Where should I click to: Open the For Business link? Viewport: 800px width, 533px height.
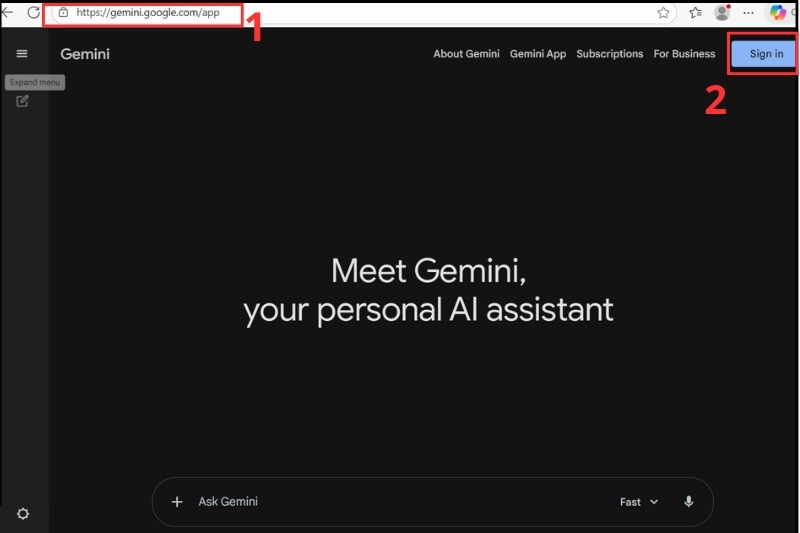(684, 54)
